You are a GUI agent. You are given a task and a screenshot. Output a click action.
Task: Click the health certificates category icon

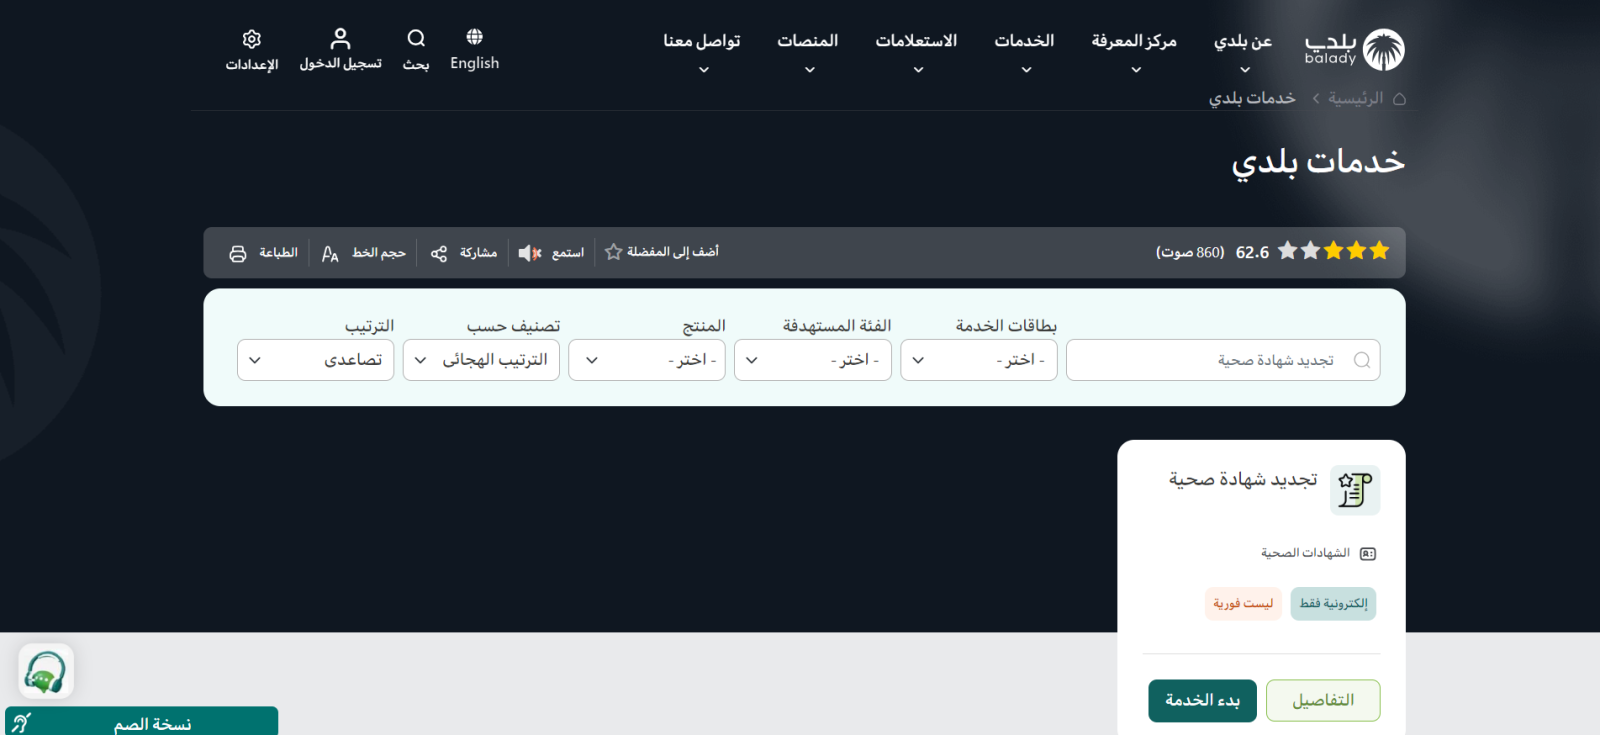(1368, 554)
